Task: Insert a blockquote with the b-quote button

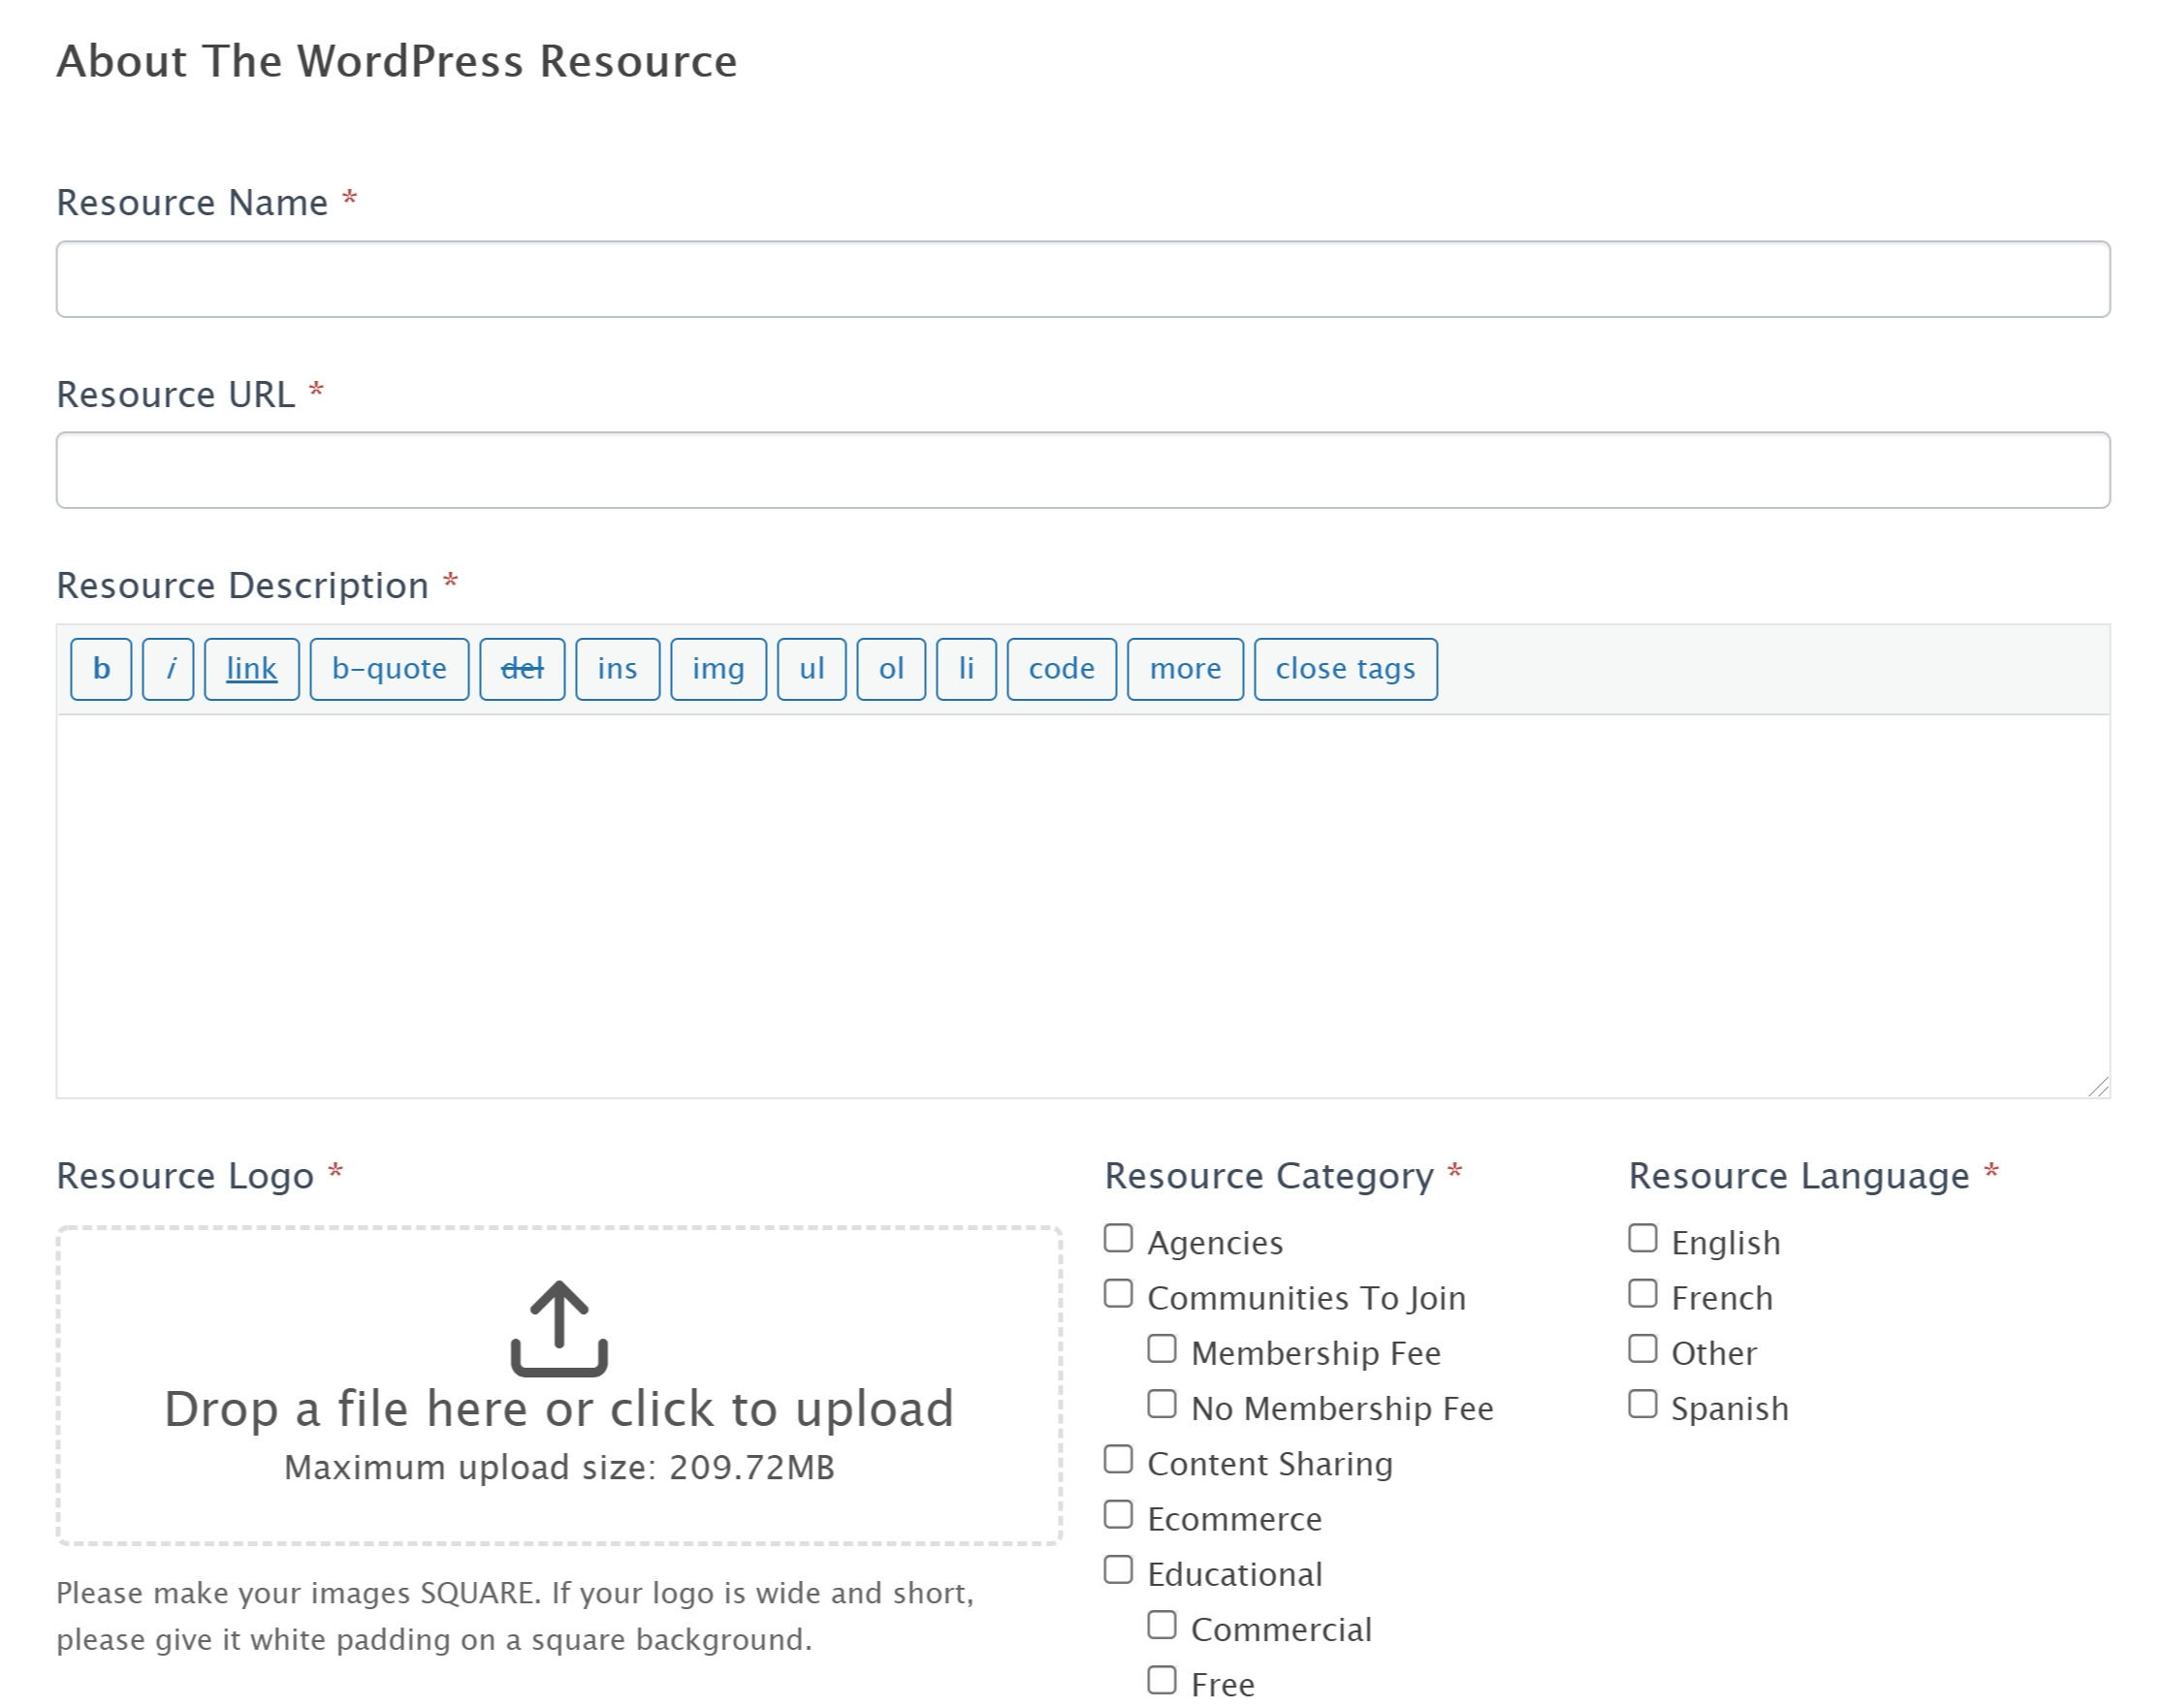Action: (x=389, y=669)
